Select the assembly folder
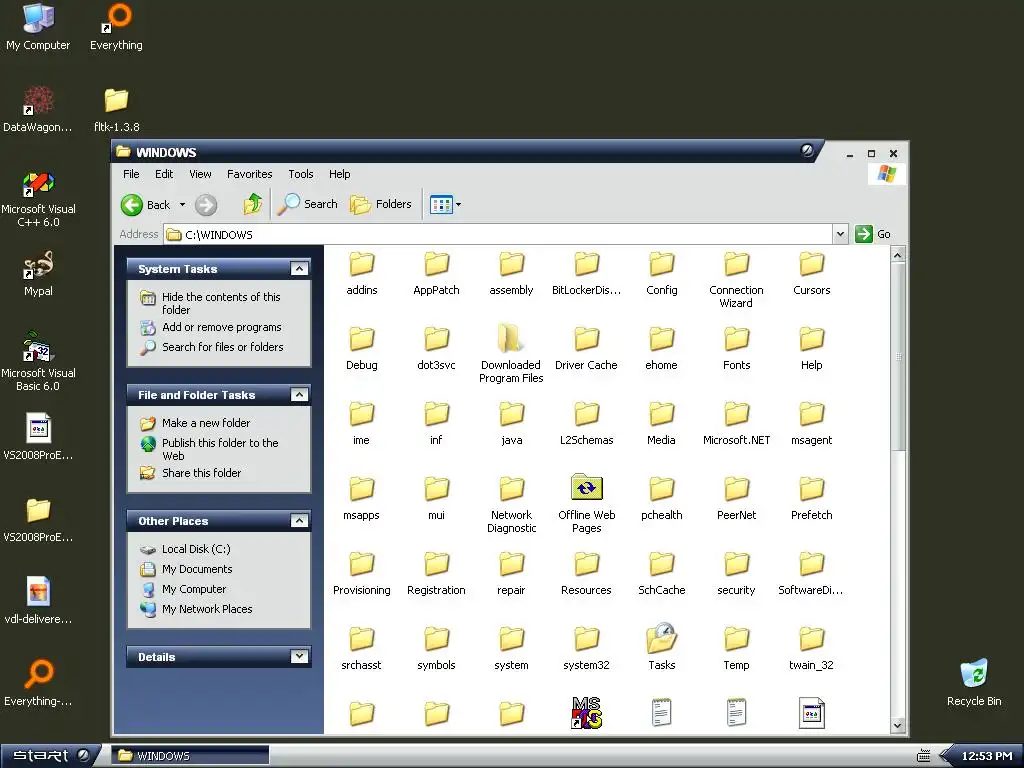The image size is (1024, 768). (x=511, y=274)
